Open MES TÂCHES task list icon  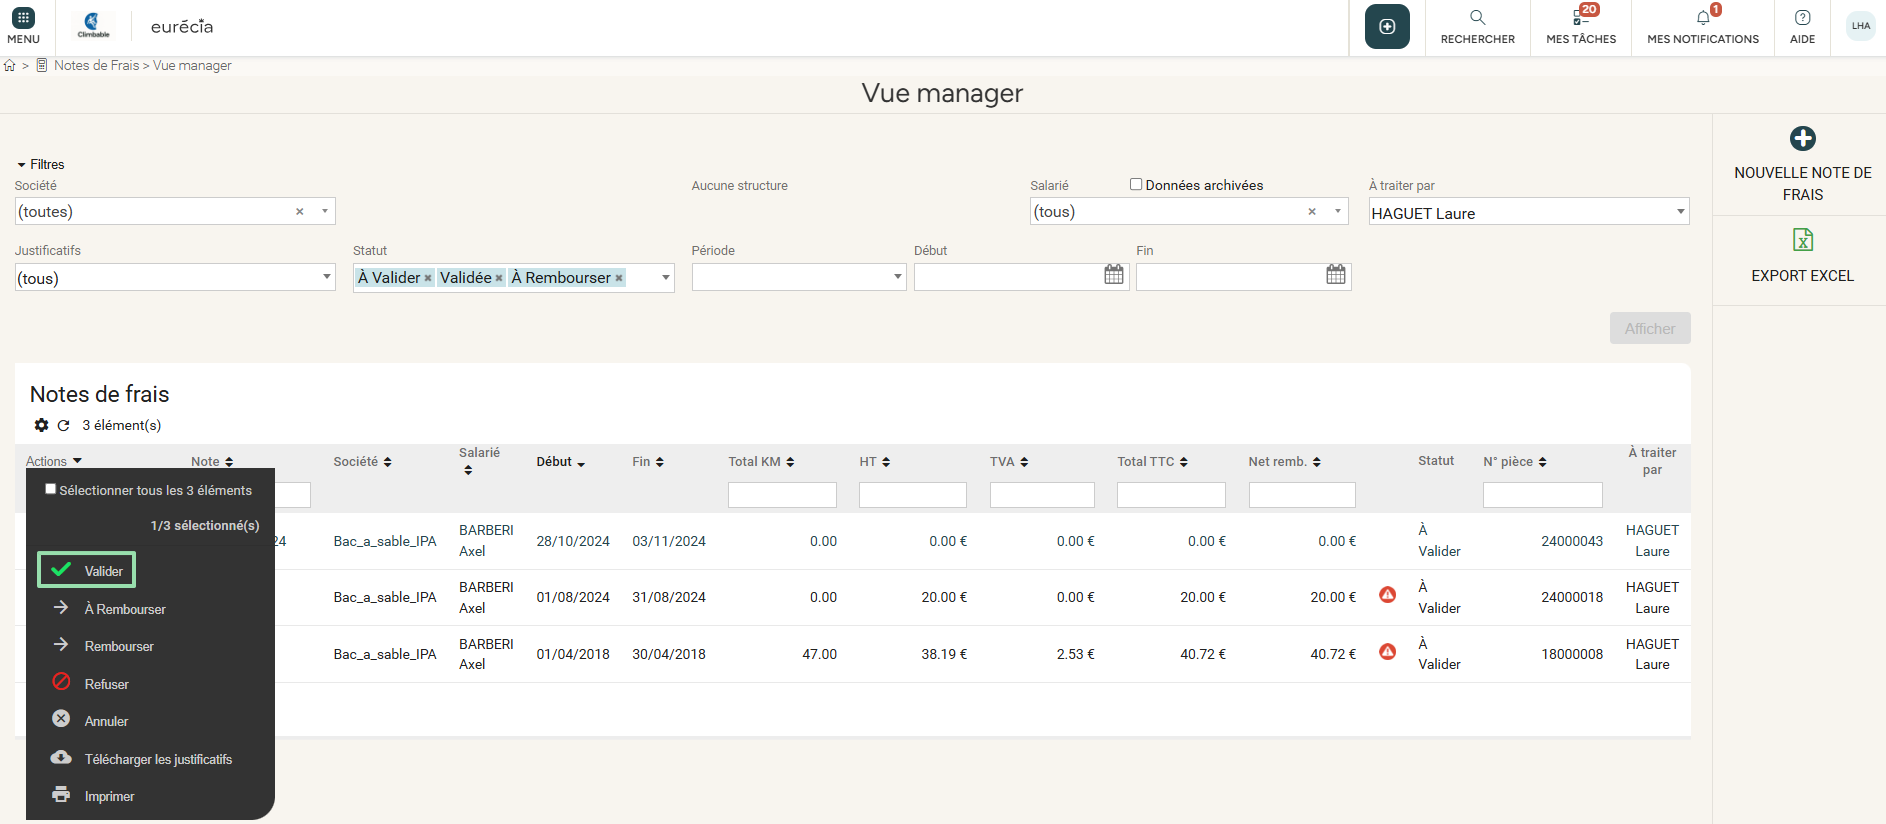1580,18
